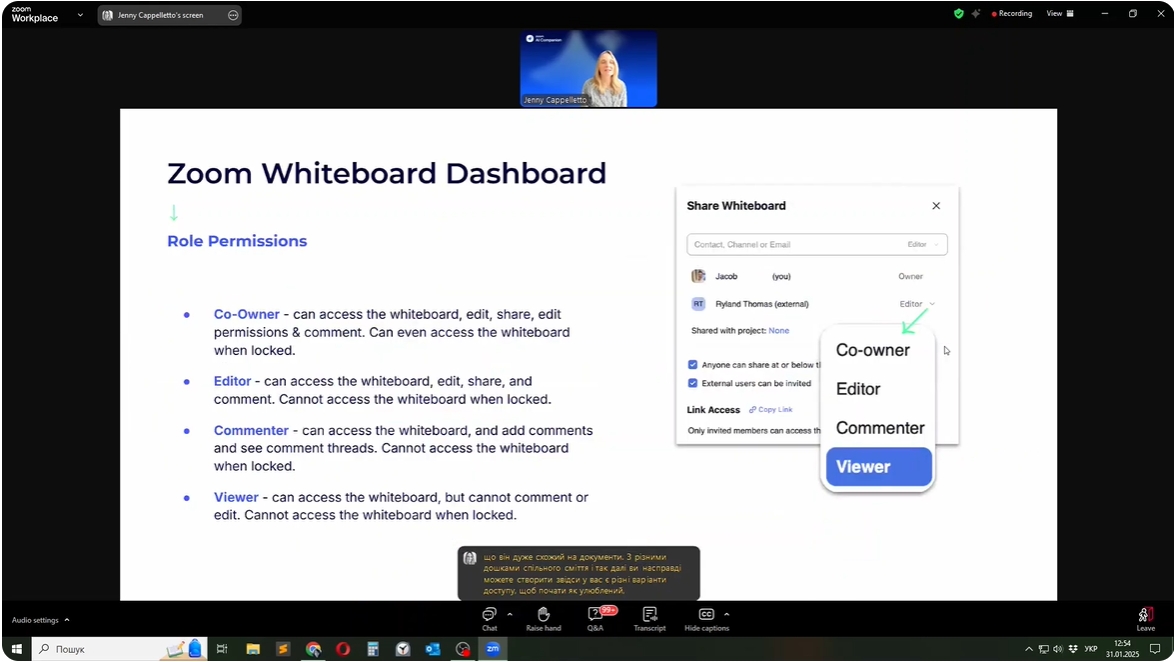Close the Share Whiteboard dialog
The width and height of the screenshot is (1174, 662).
tap(936, 206)
